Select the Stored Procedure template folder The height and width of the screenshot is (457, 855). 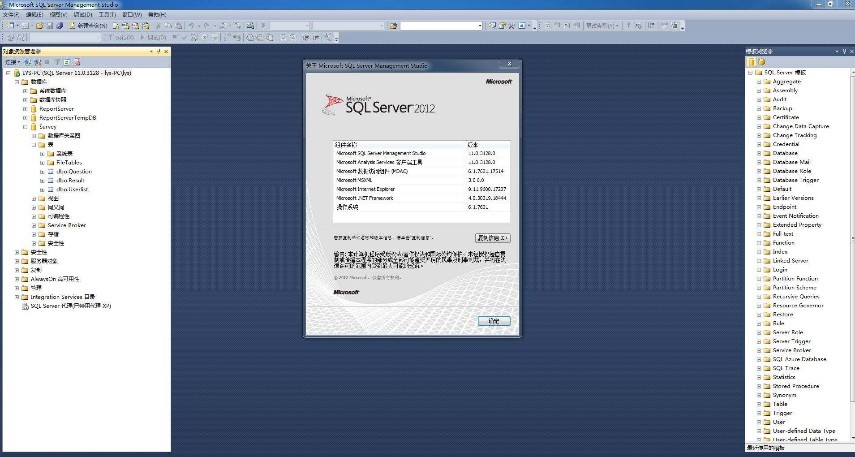tap(796, 386)
